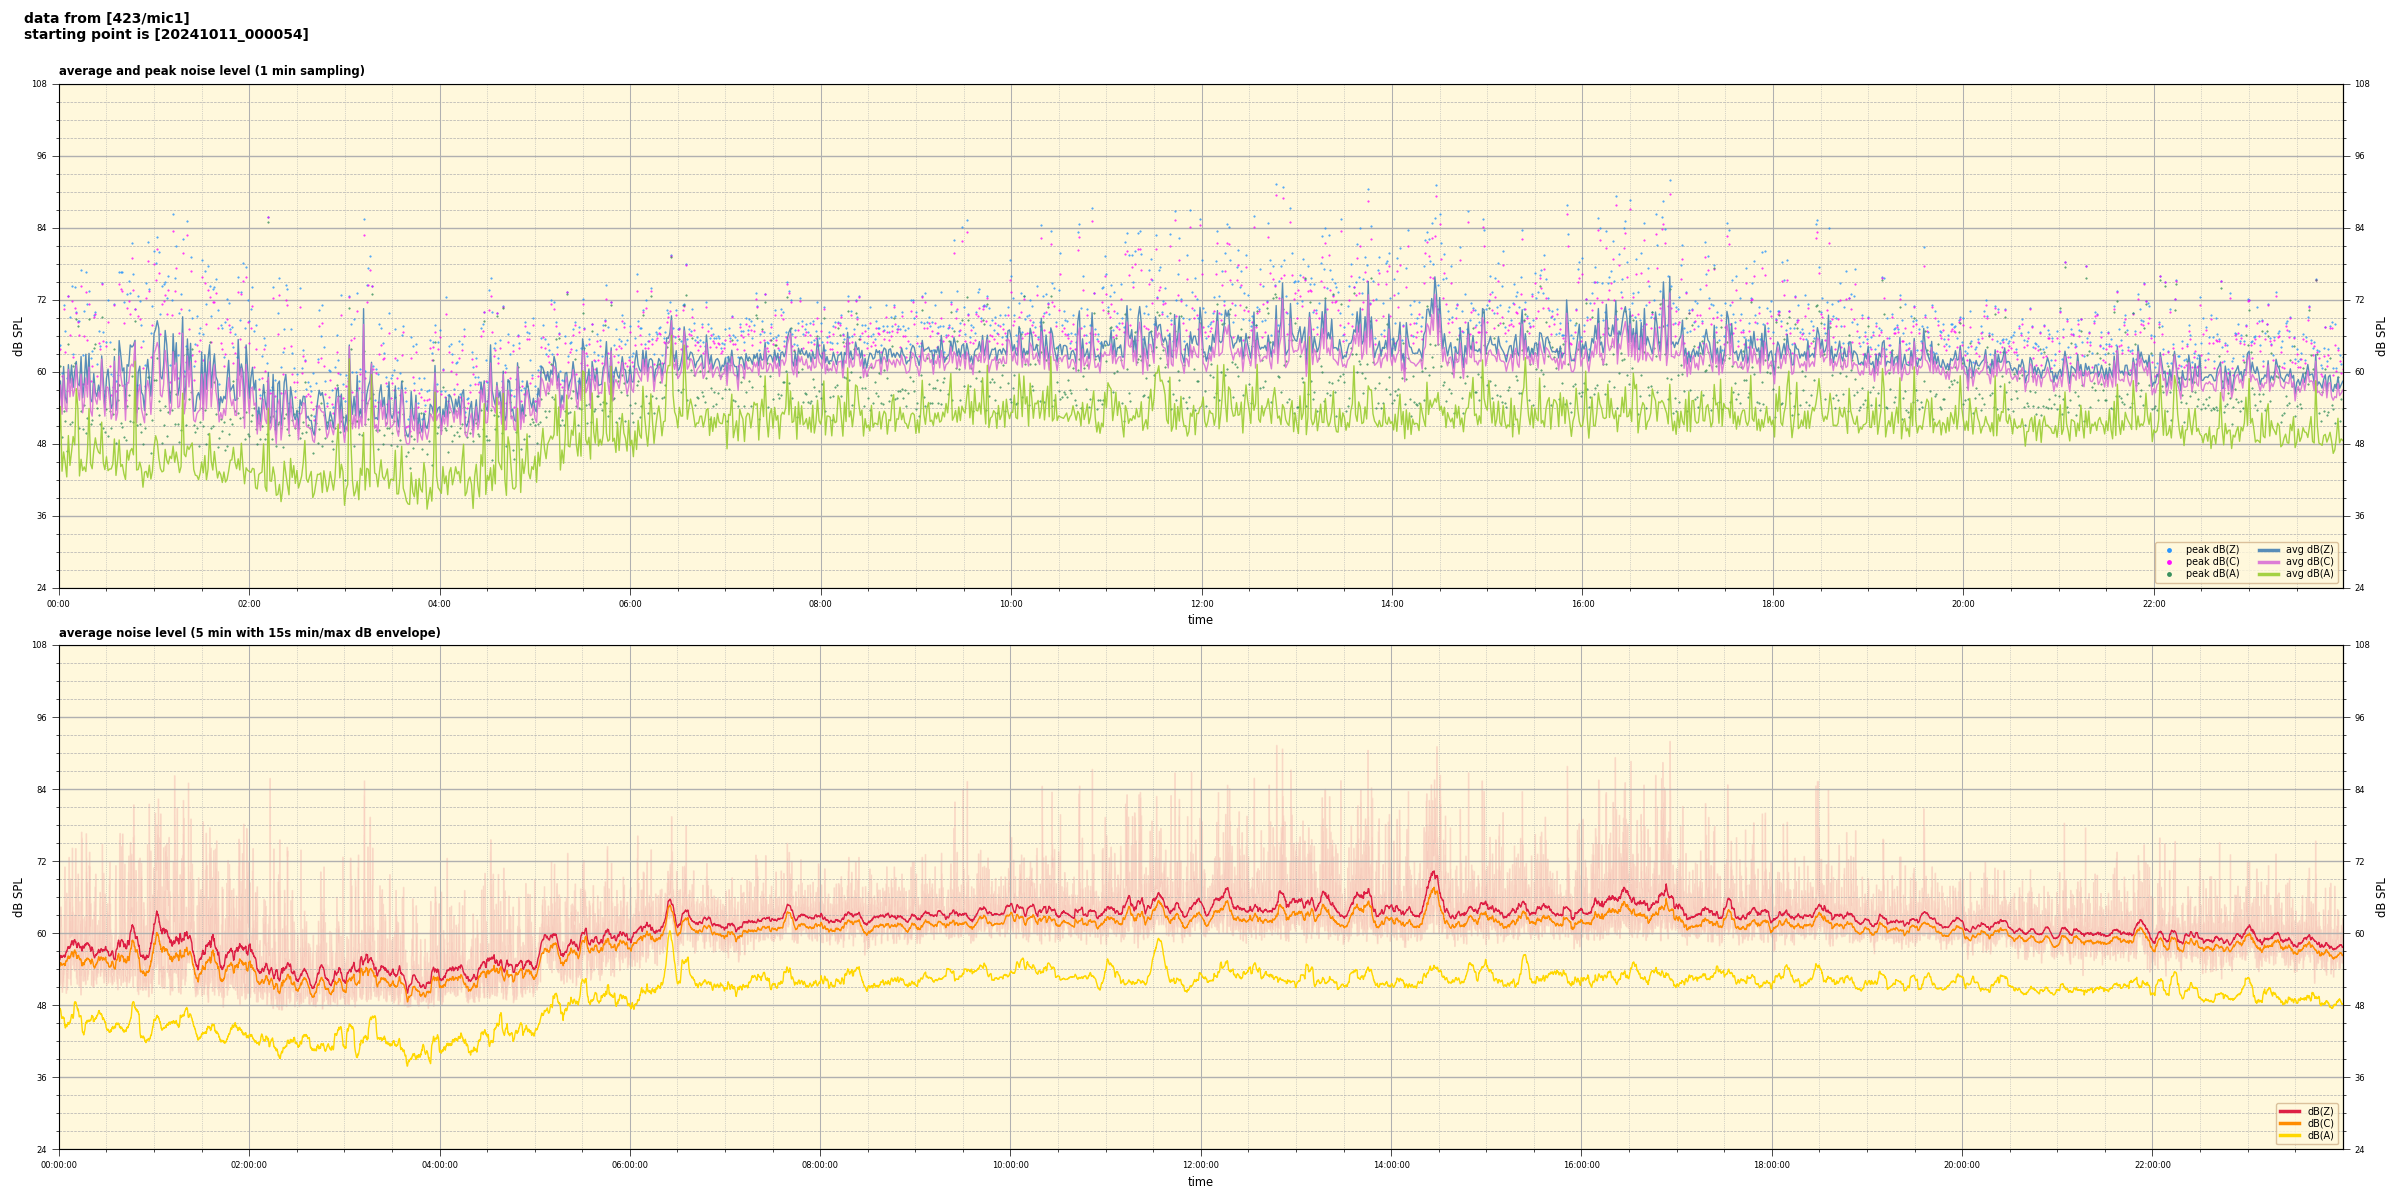Click the '5 min with 15s min/max' chart title
Screen dimensions: 2400x1200
[249, 633]
